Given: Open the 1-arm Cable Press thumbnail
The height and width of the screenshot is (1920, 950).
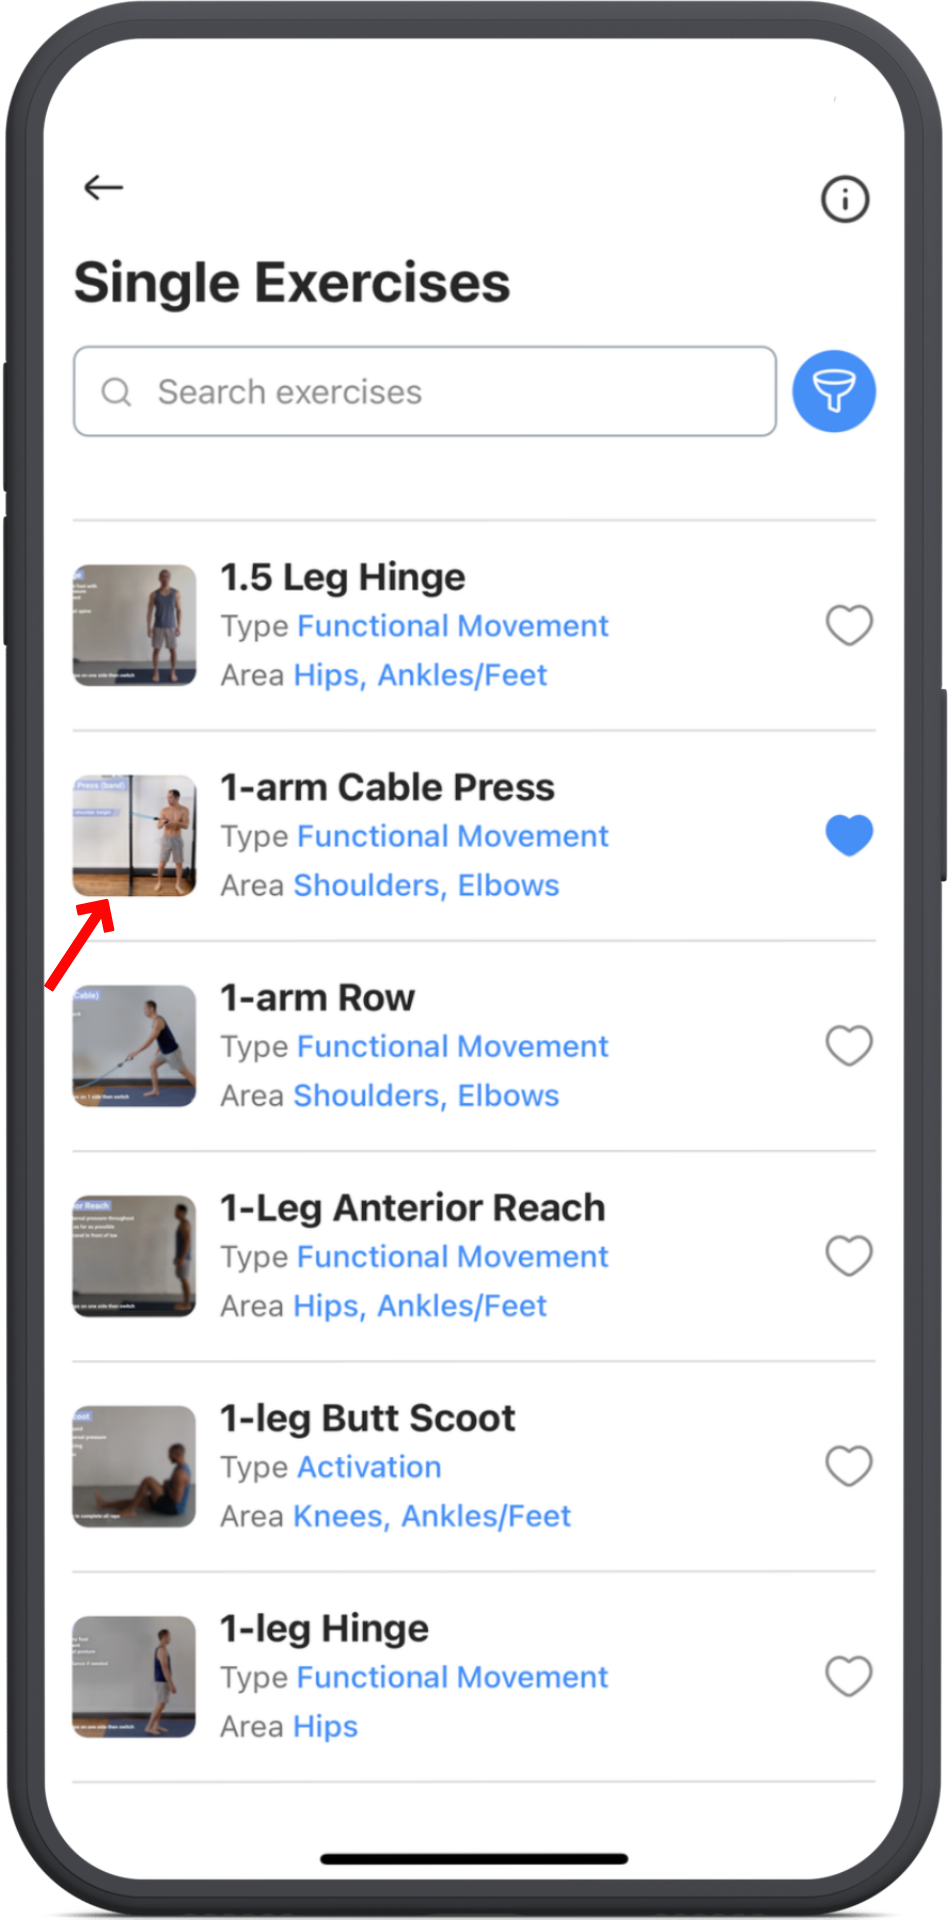Looking at the screenshot, I should 134,835.
